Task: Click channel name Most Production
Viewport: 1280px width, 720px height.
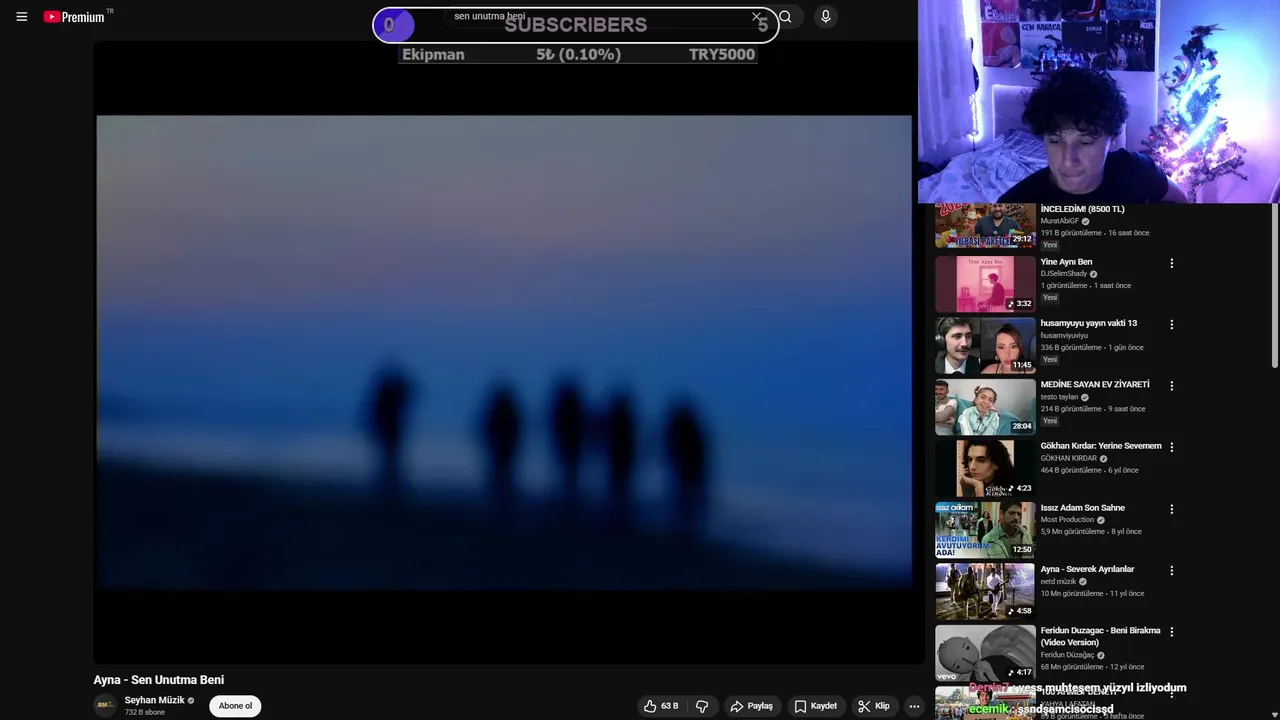Action: 1067,520
